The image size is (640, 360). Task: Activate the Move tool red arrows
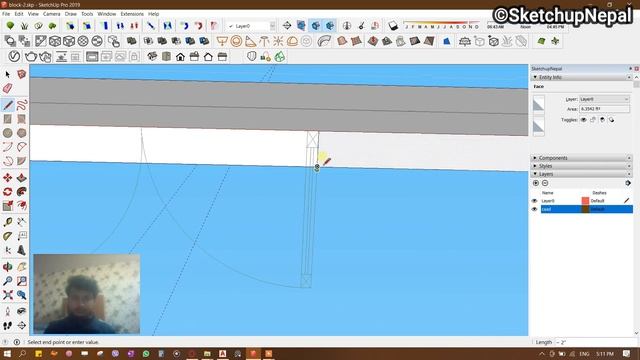[7, 178]
